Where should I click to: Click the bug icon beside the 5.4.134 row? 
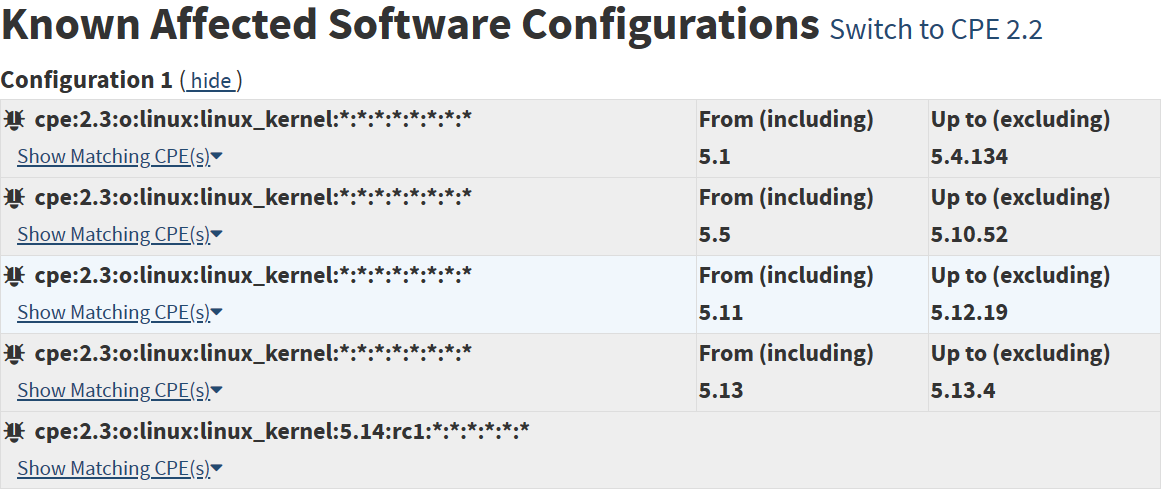pyautogui.click(x=13, y=120)
